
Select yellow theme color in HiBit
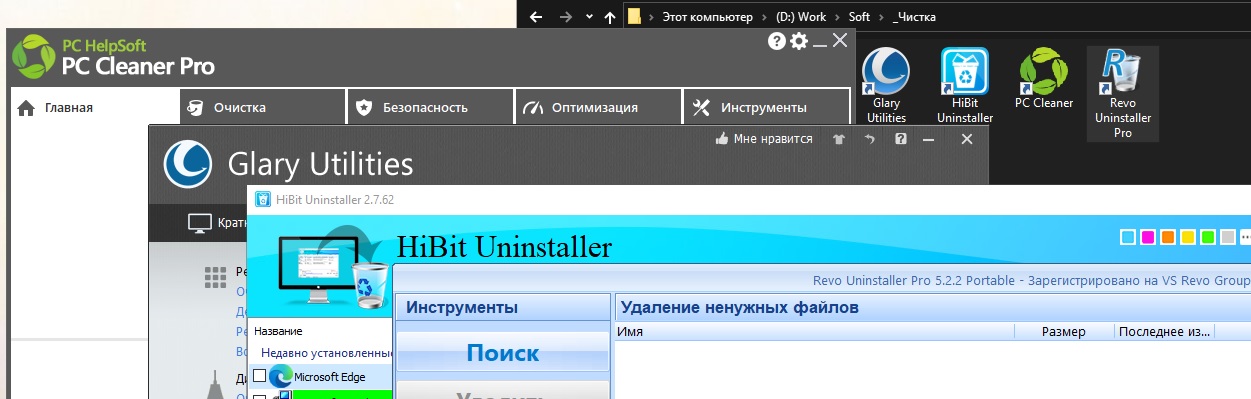click(x=1188, y=237)
